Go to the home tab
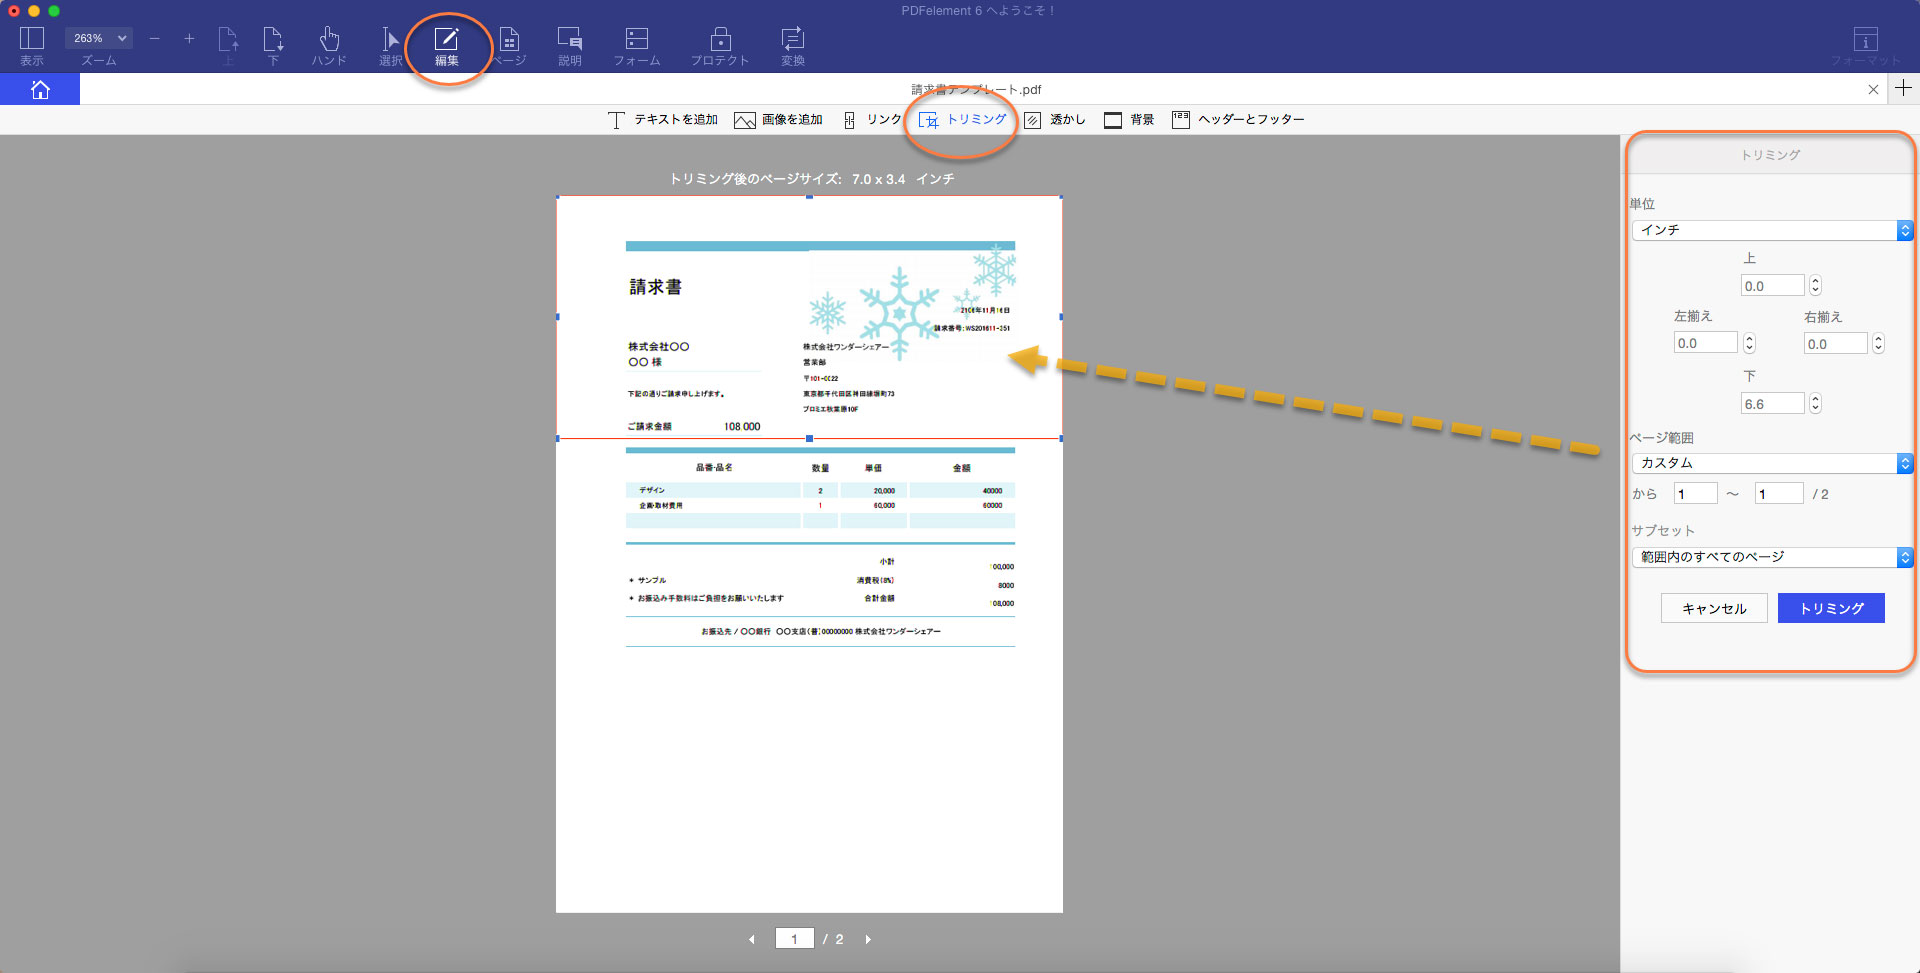1920x973 pixels. [x=40, y=89]
